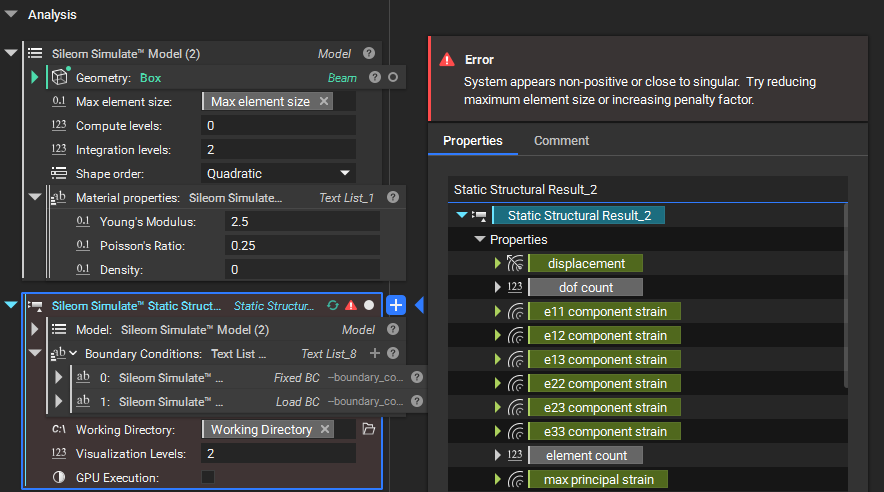Click the blue plus add button

tap(395, 305)
